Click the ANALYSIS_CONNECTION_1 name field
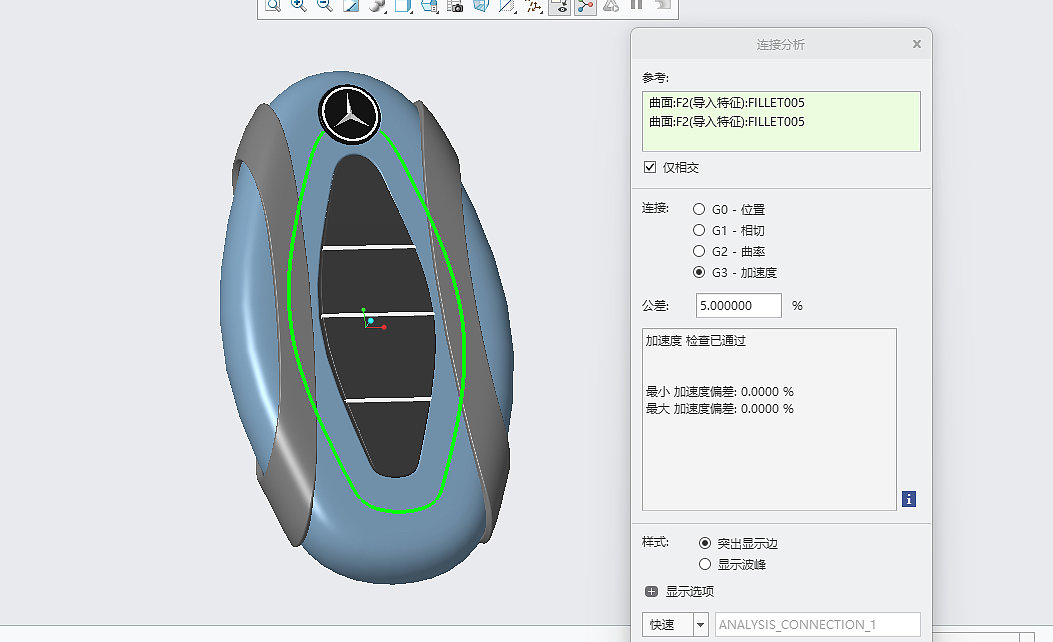 pos(817,625)
